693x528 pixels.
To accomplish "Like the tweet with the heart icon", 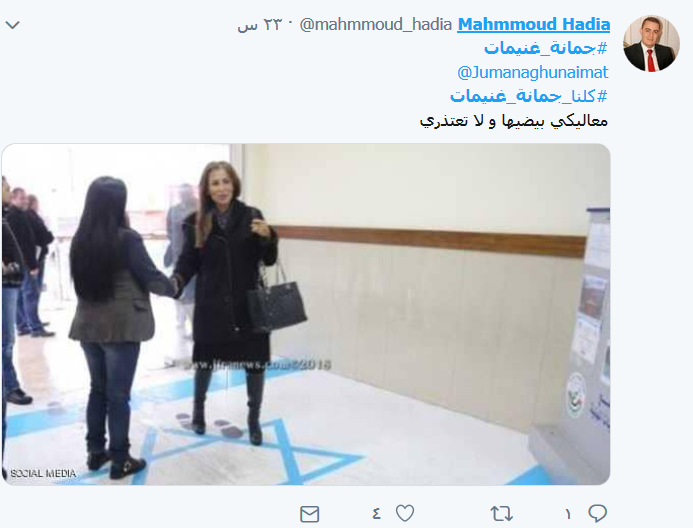I will [x=404, y=513].
